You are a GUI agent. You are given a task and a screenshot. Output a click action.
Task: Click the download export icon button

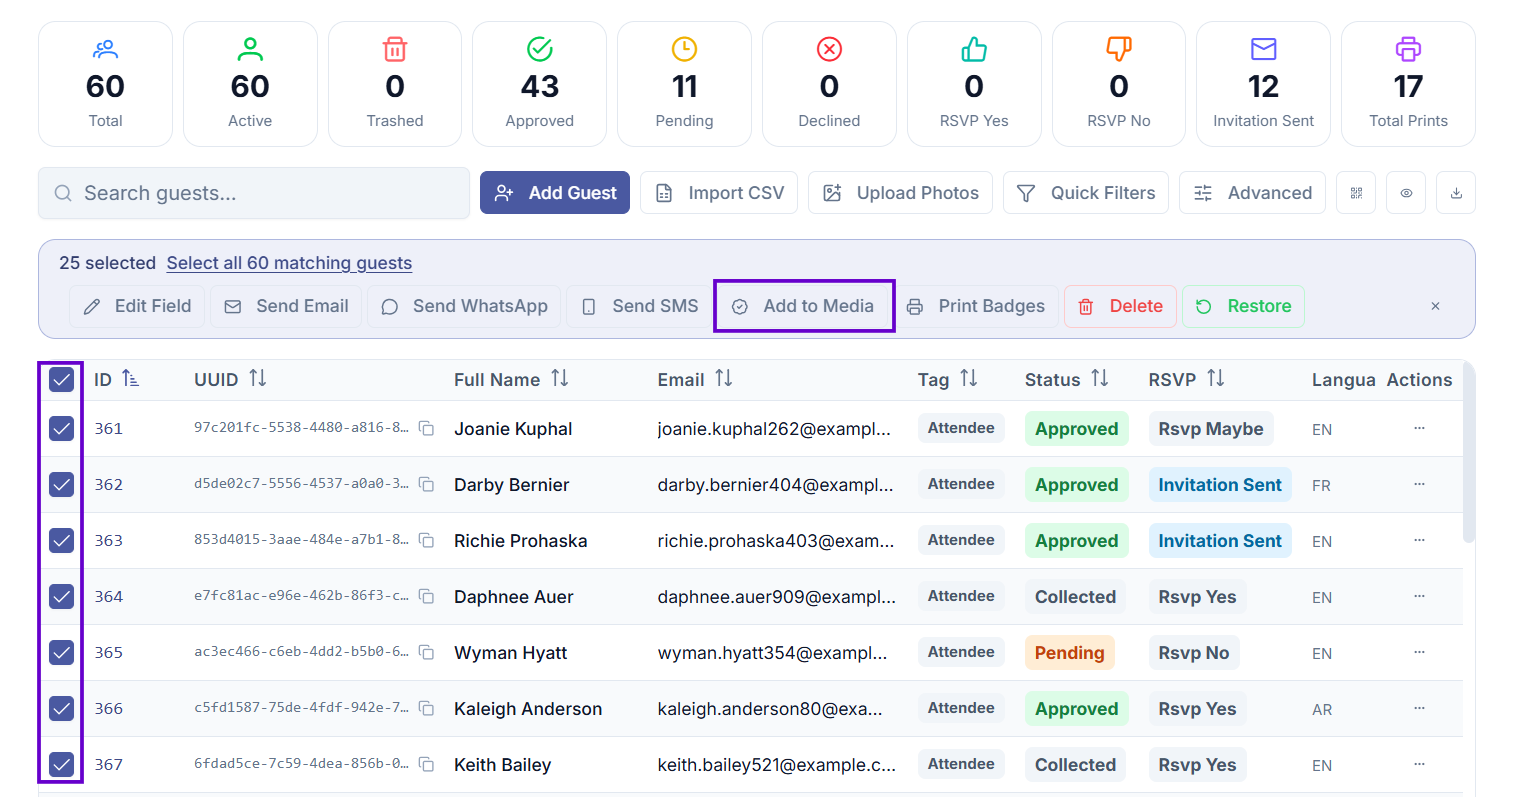click(1456, 193)
